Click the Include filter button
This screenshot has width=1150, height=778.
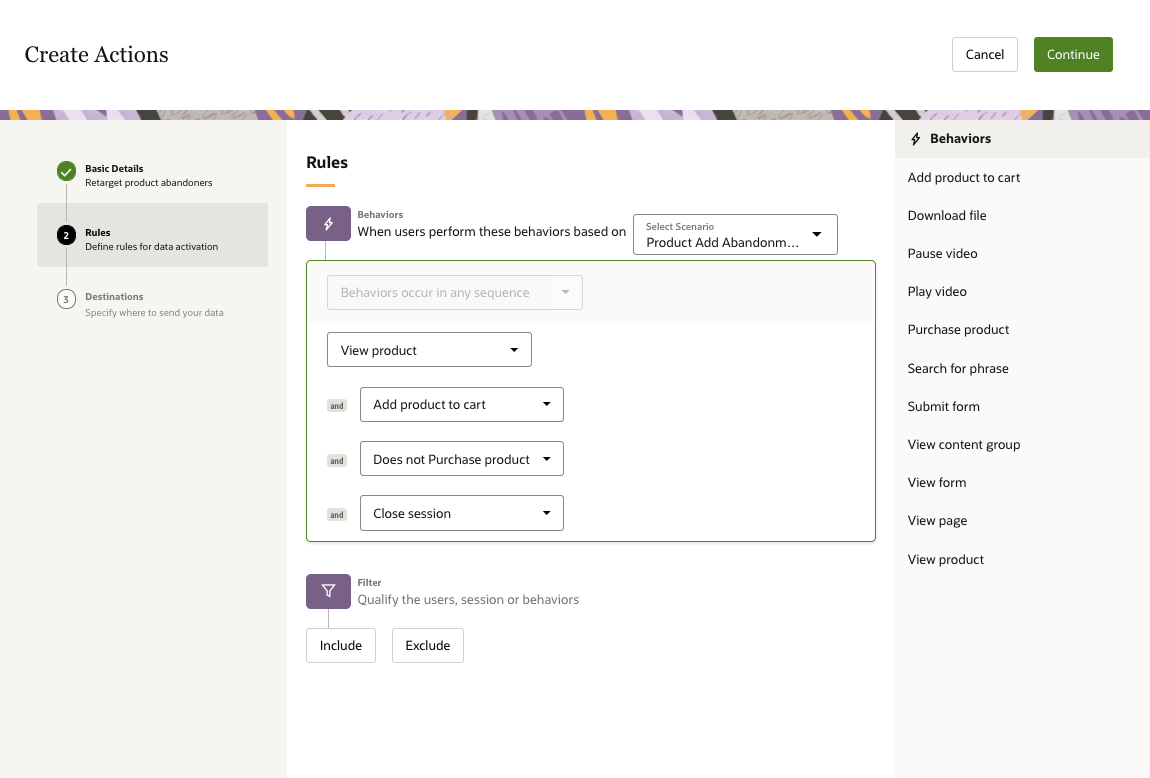[x=340, y=645]
